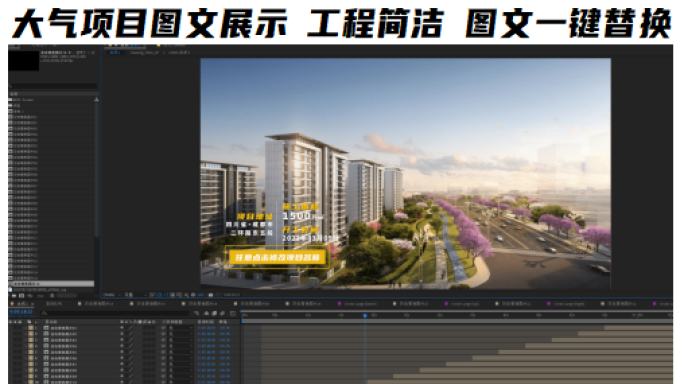Click yellow 任意点击修改项目名称 title in viewer
The image size is (684, 384).
(277, 257)
